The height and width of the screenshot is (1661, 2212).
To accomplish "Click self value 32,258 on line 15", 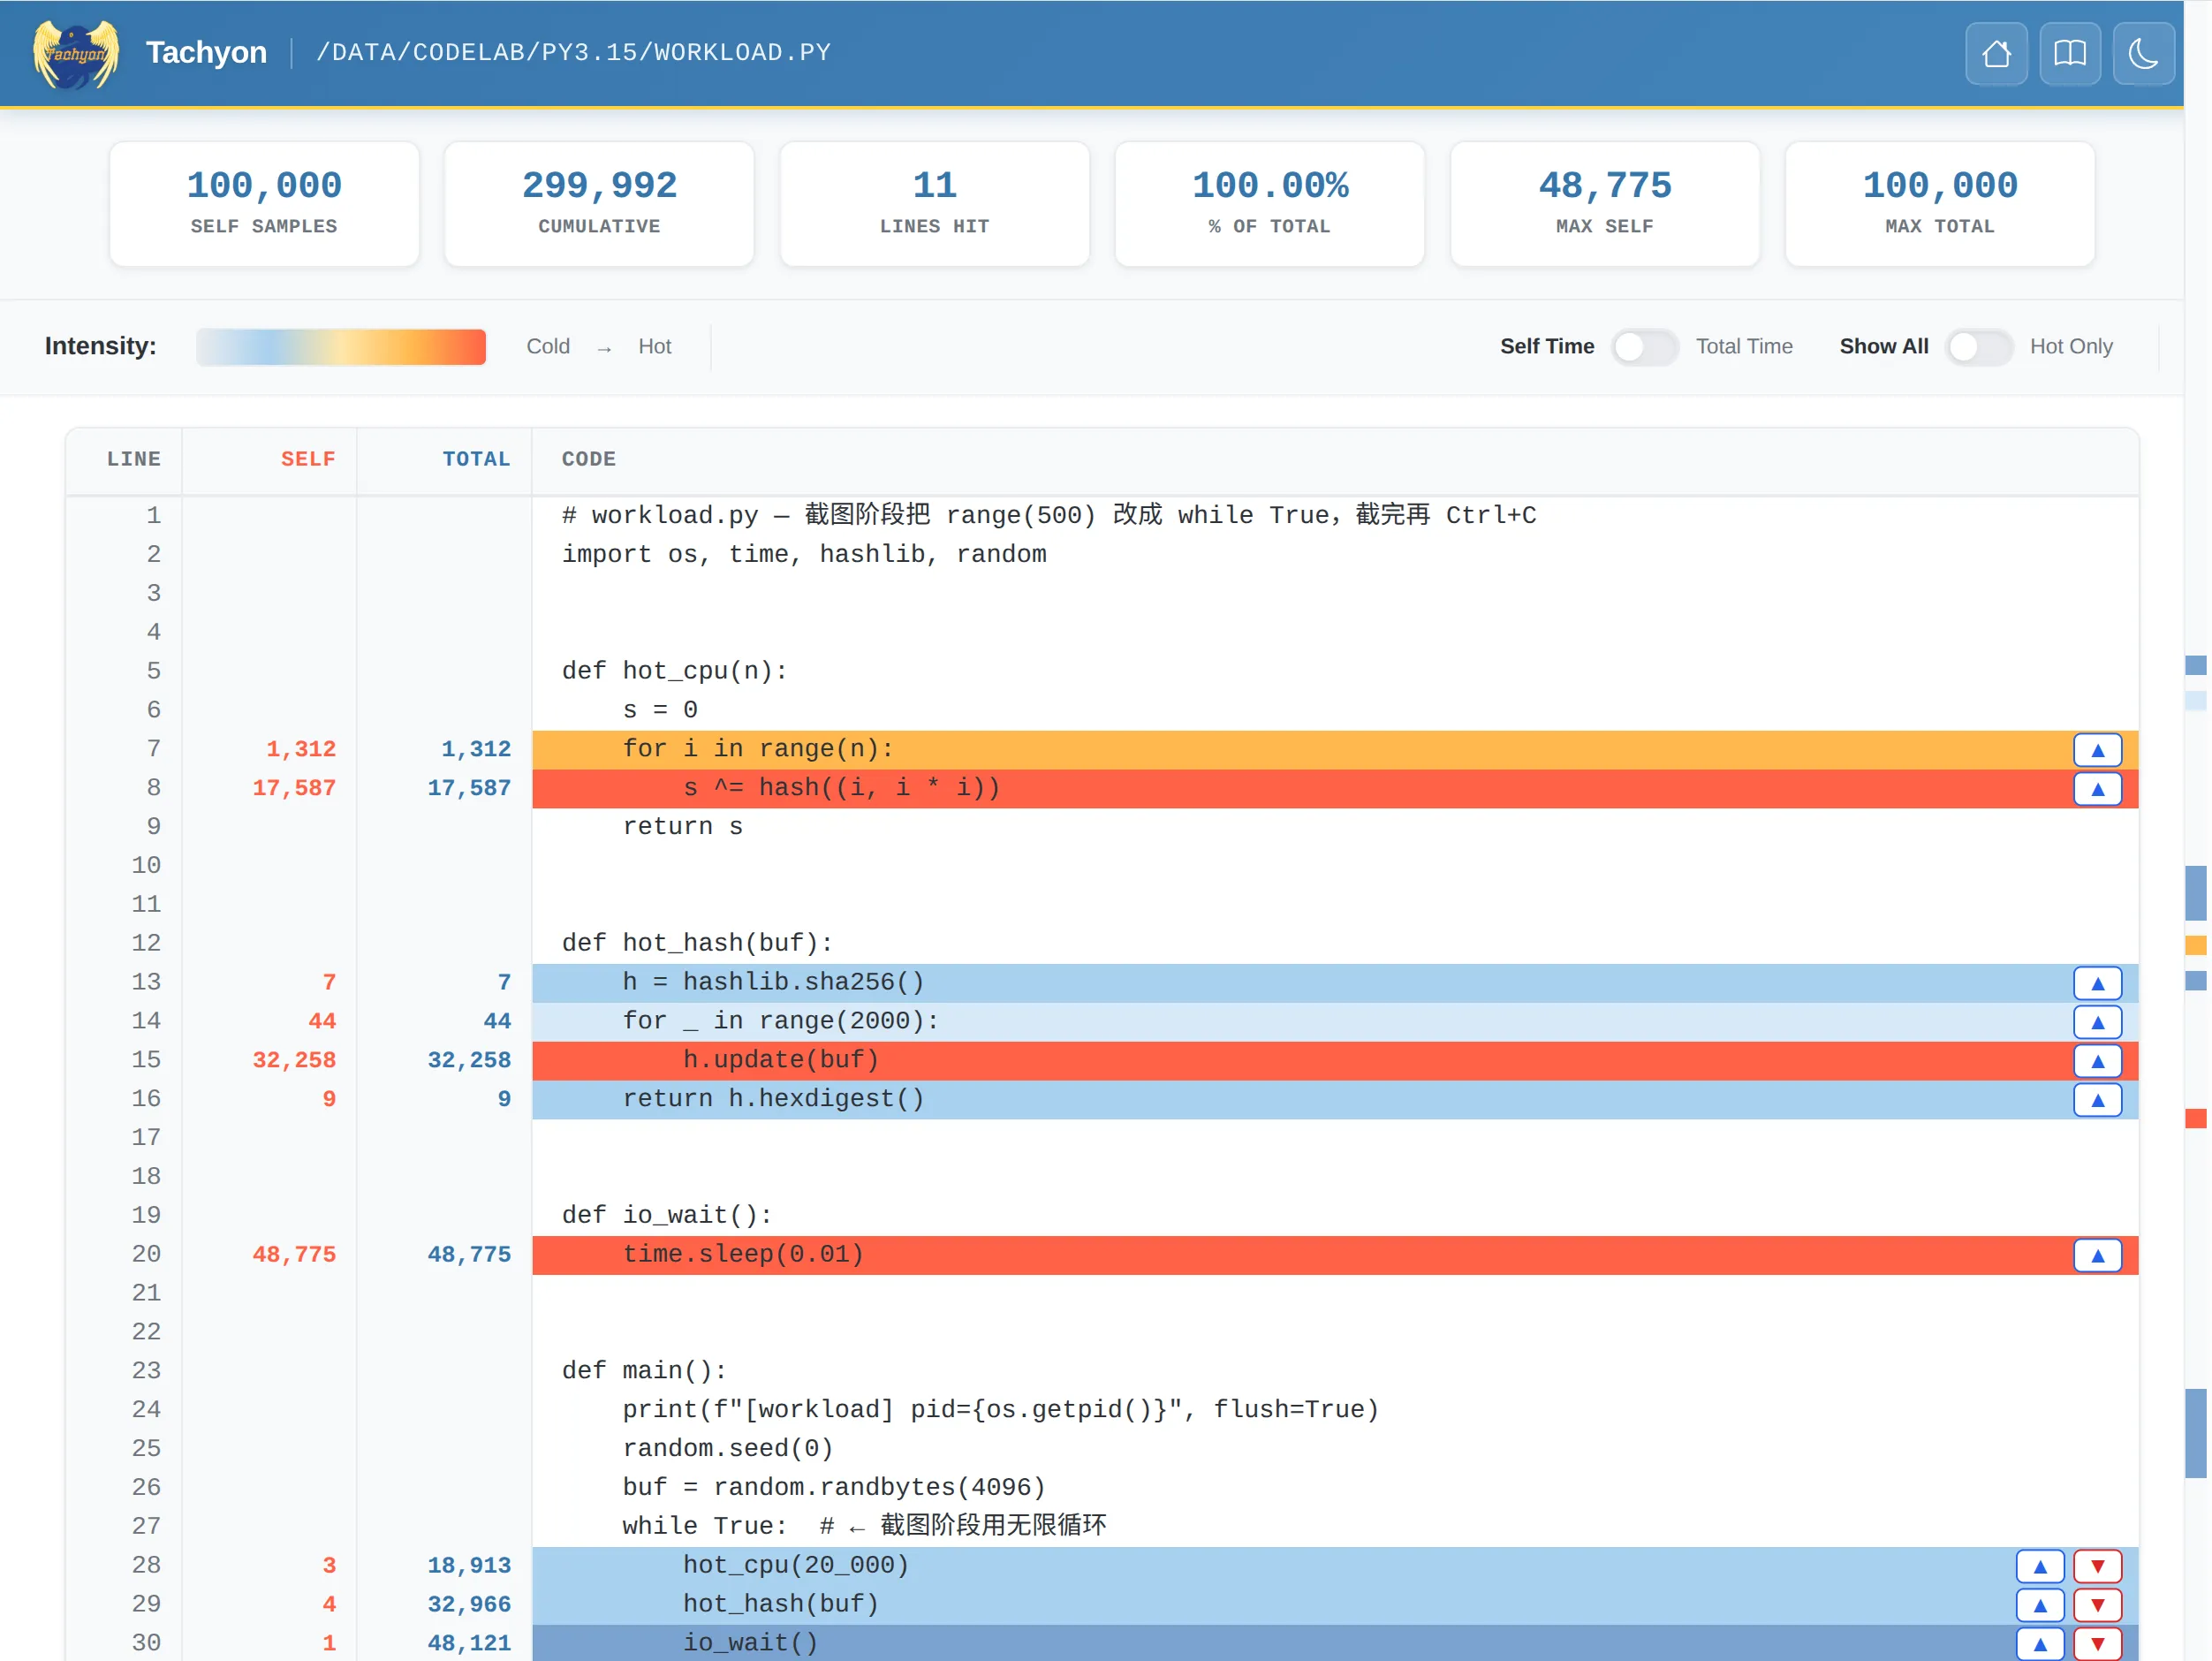I will pyautogui.click(x=294, y=1060).
